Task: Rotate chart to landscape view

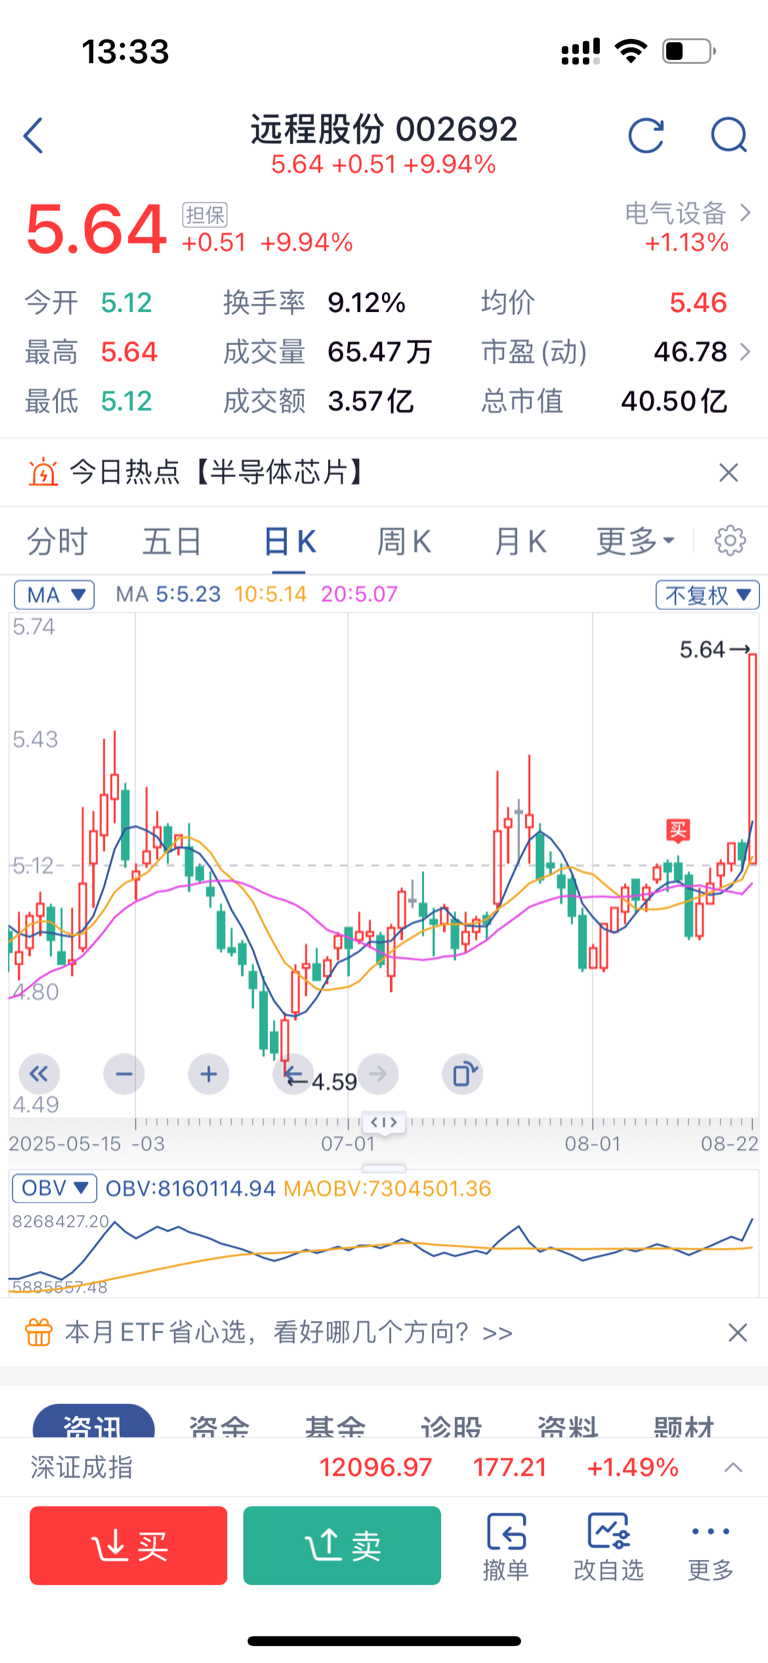Action: (462, 1074)
